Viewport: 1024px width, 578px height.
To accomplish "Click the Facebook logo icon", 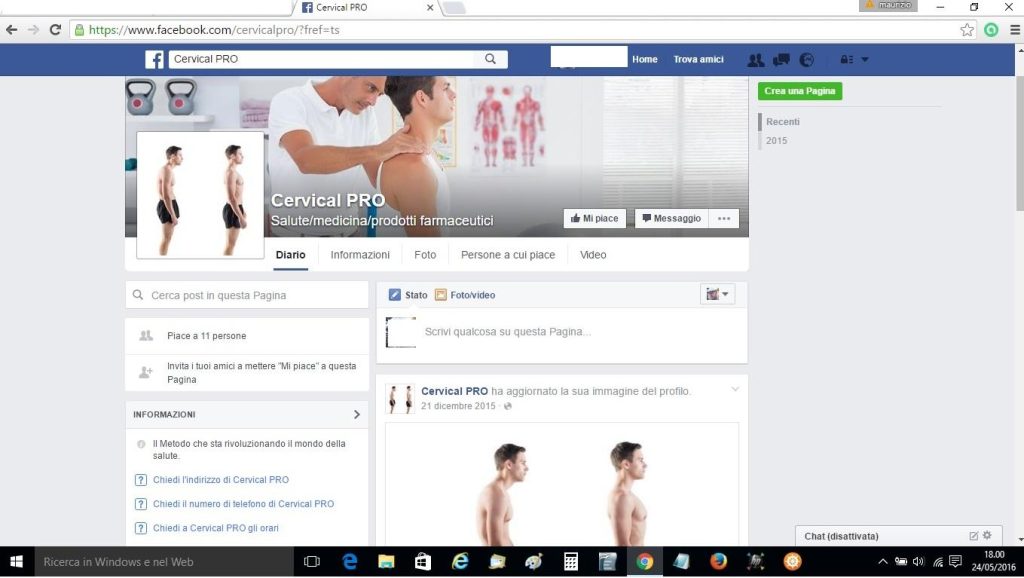I will pyautogui.click(x=154, y=59).
